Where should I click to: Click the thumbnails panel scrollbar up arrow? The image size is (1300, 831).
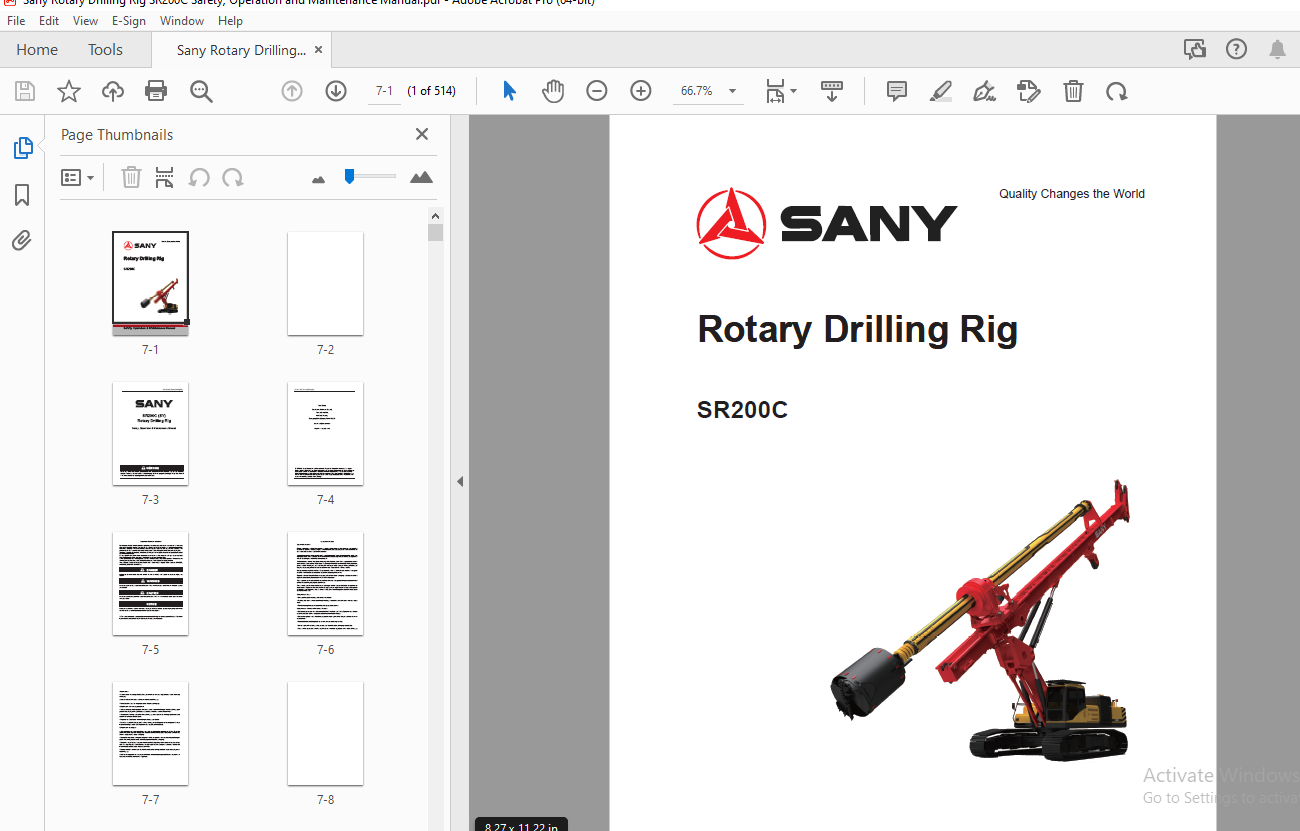click(435, 215)
